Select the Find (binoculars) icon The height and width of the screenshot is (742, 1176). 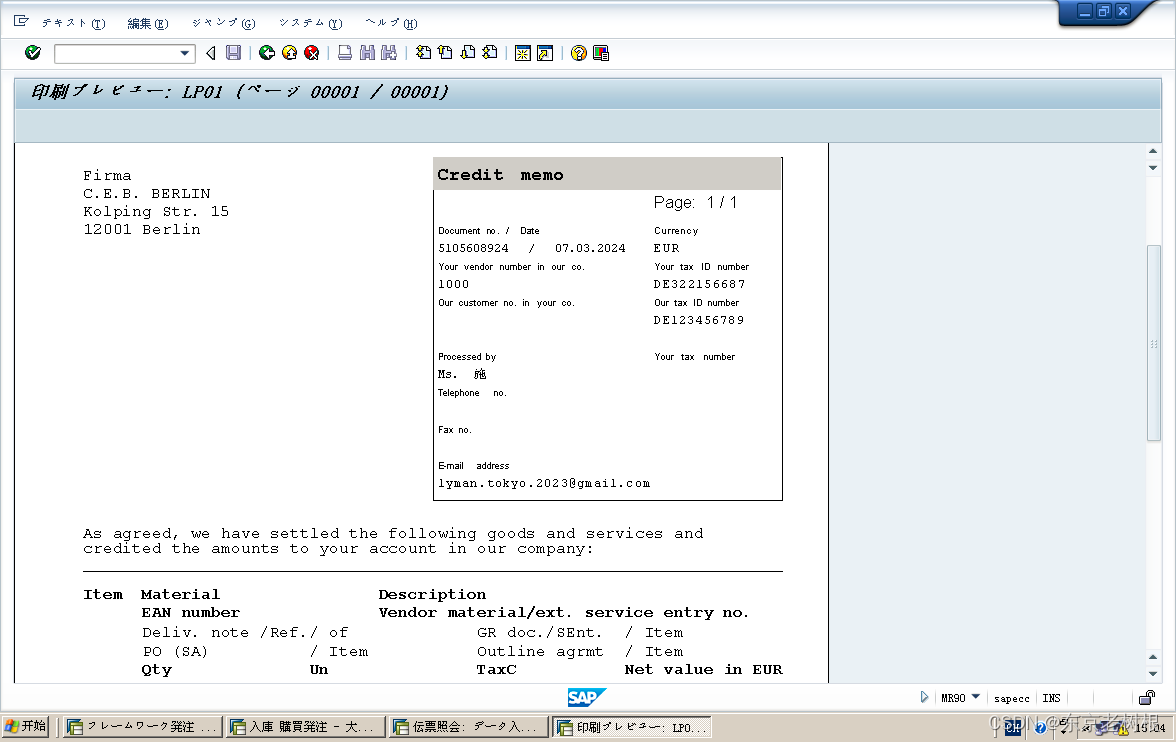(367, 53)
